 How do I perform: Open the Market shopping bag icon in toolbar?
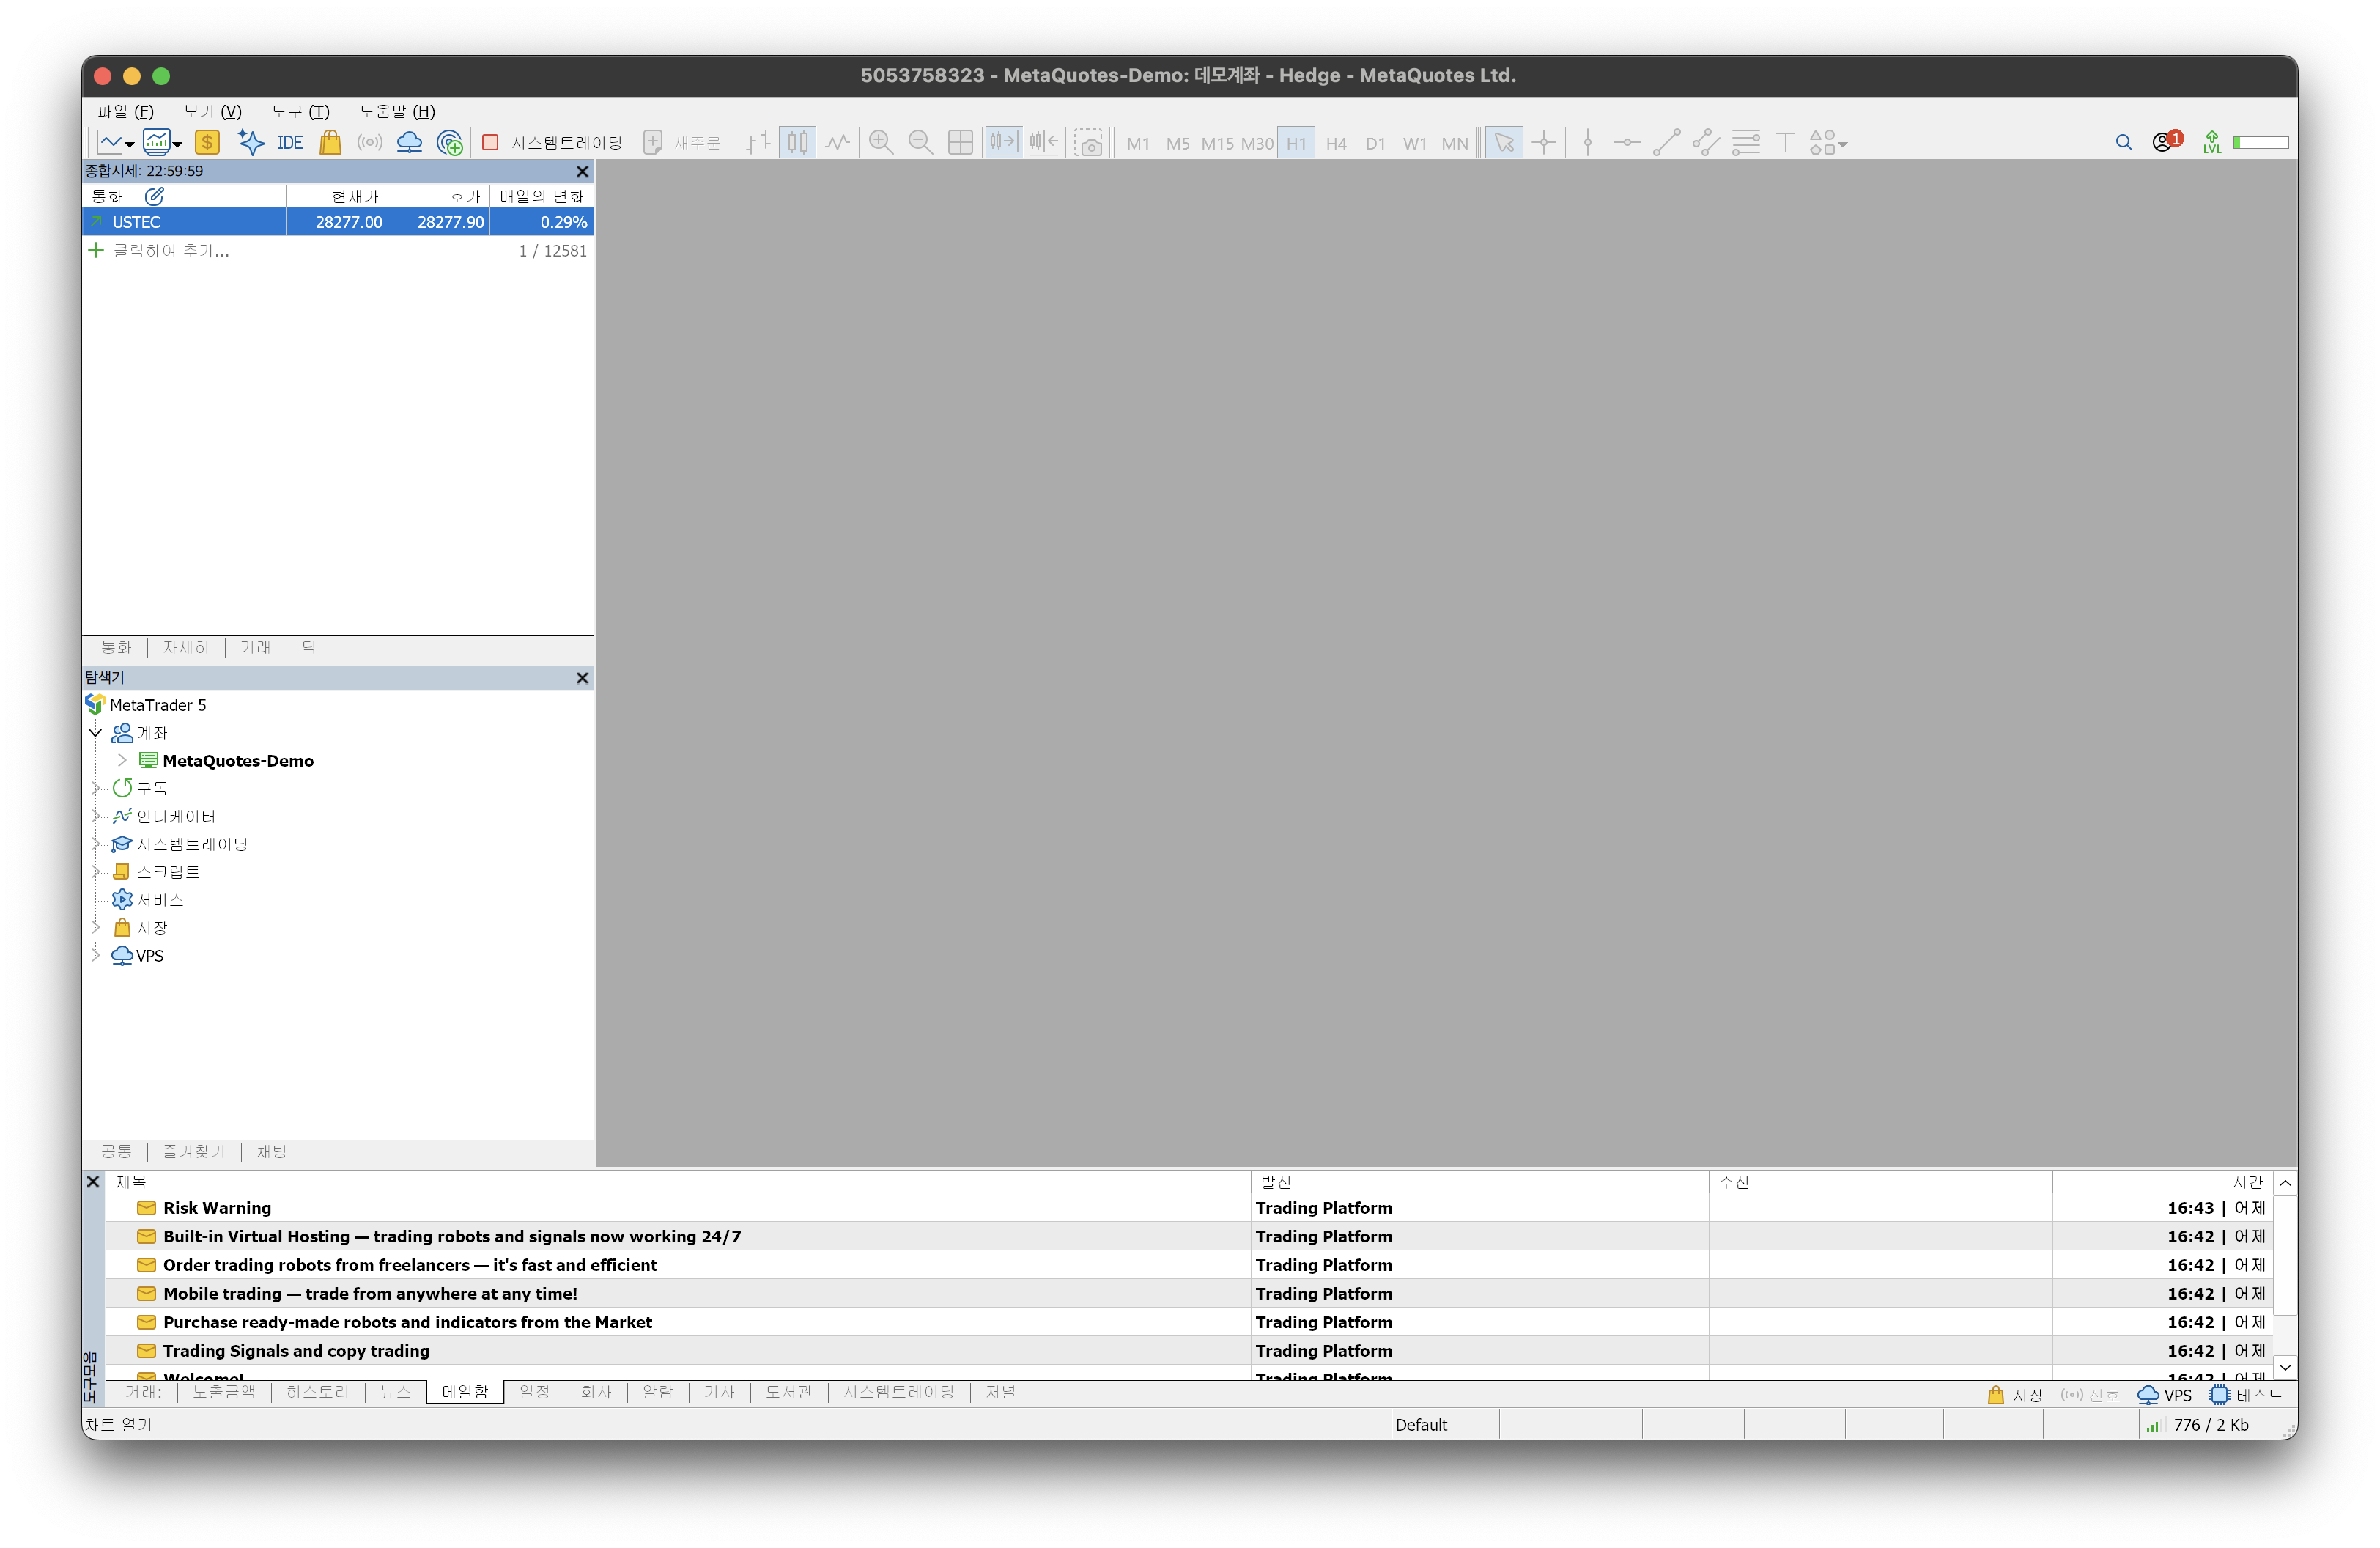click(x=330, y=143)
